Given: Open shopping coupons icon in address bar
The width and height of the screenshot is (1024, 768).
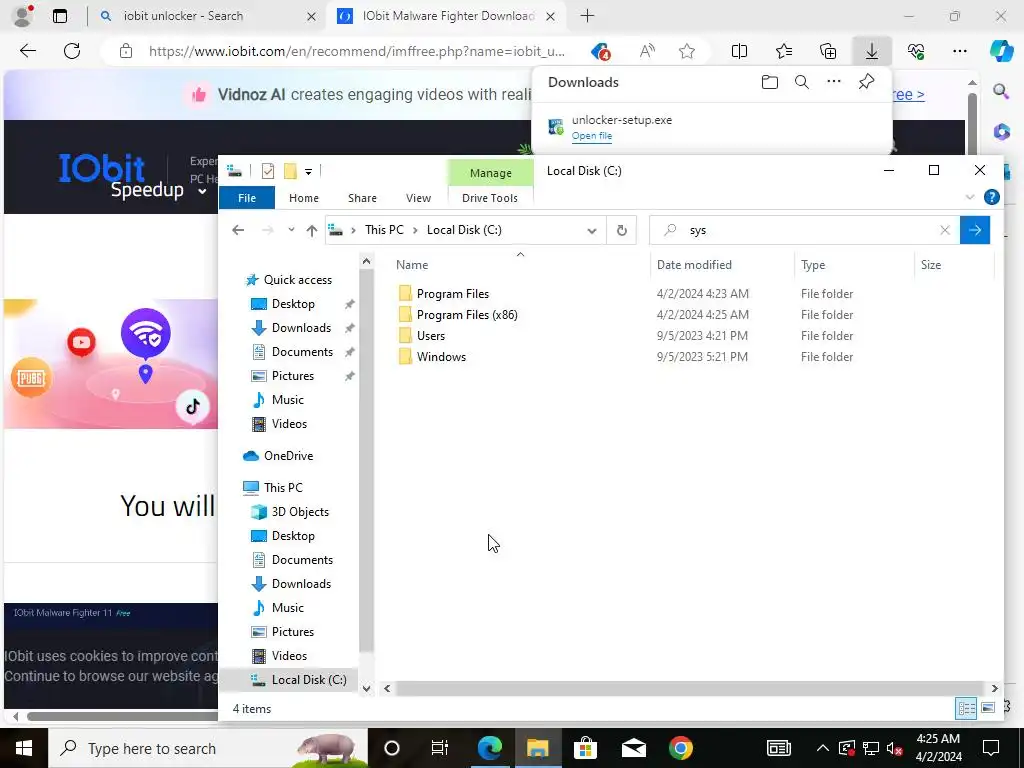Looking at the screenshot, I should click(600, 51).
